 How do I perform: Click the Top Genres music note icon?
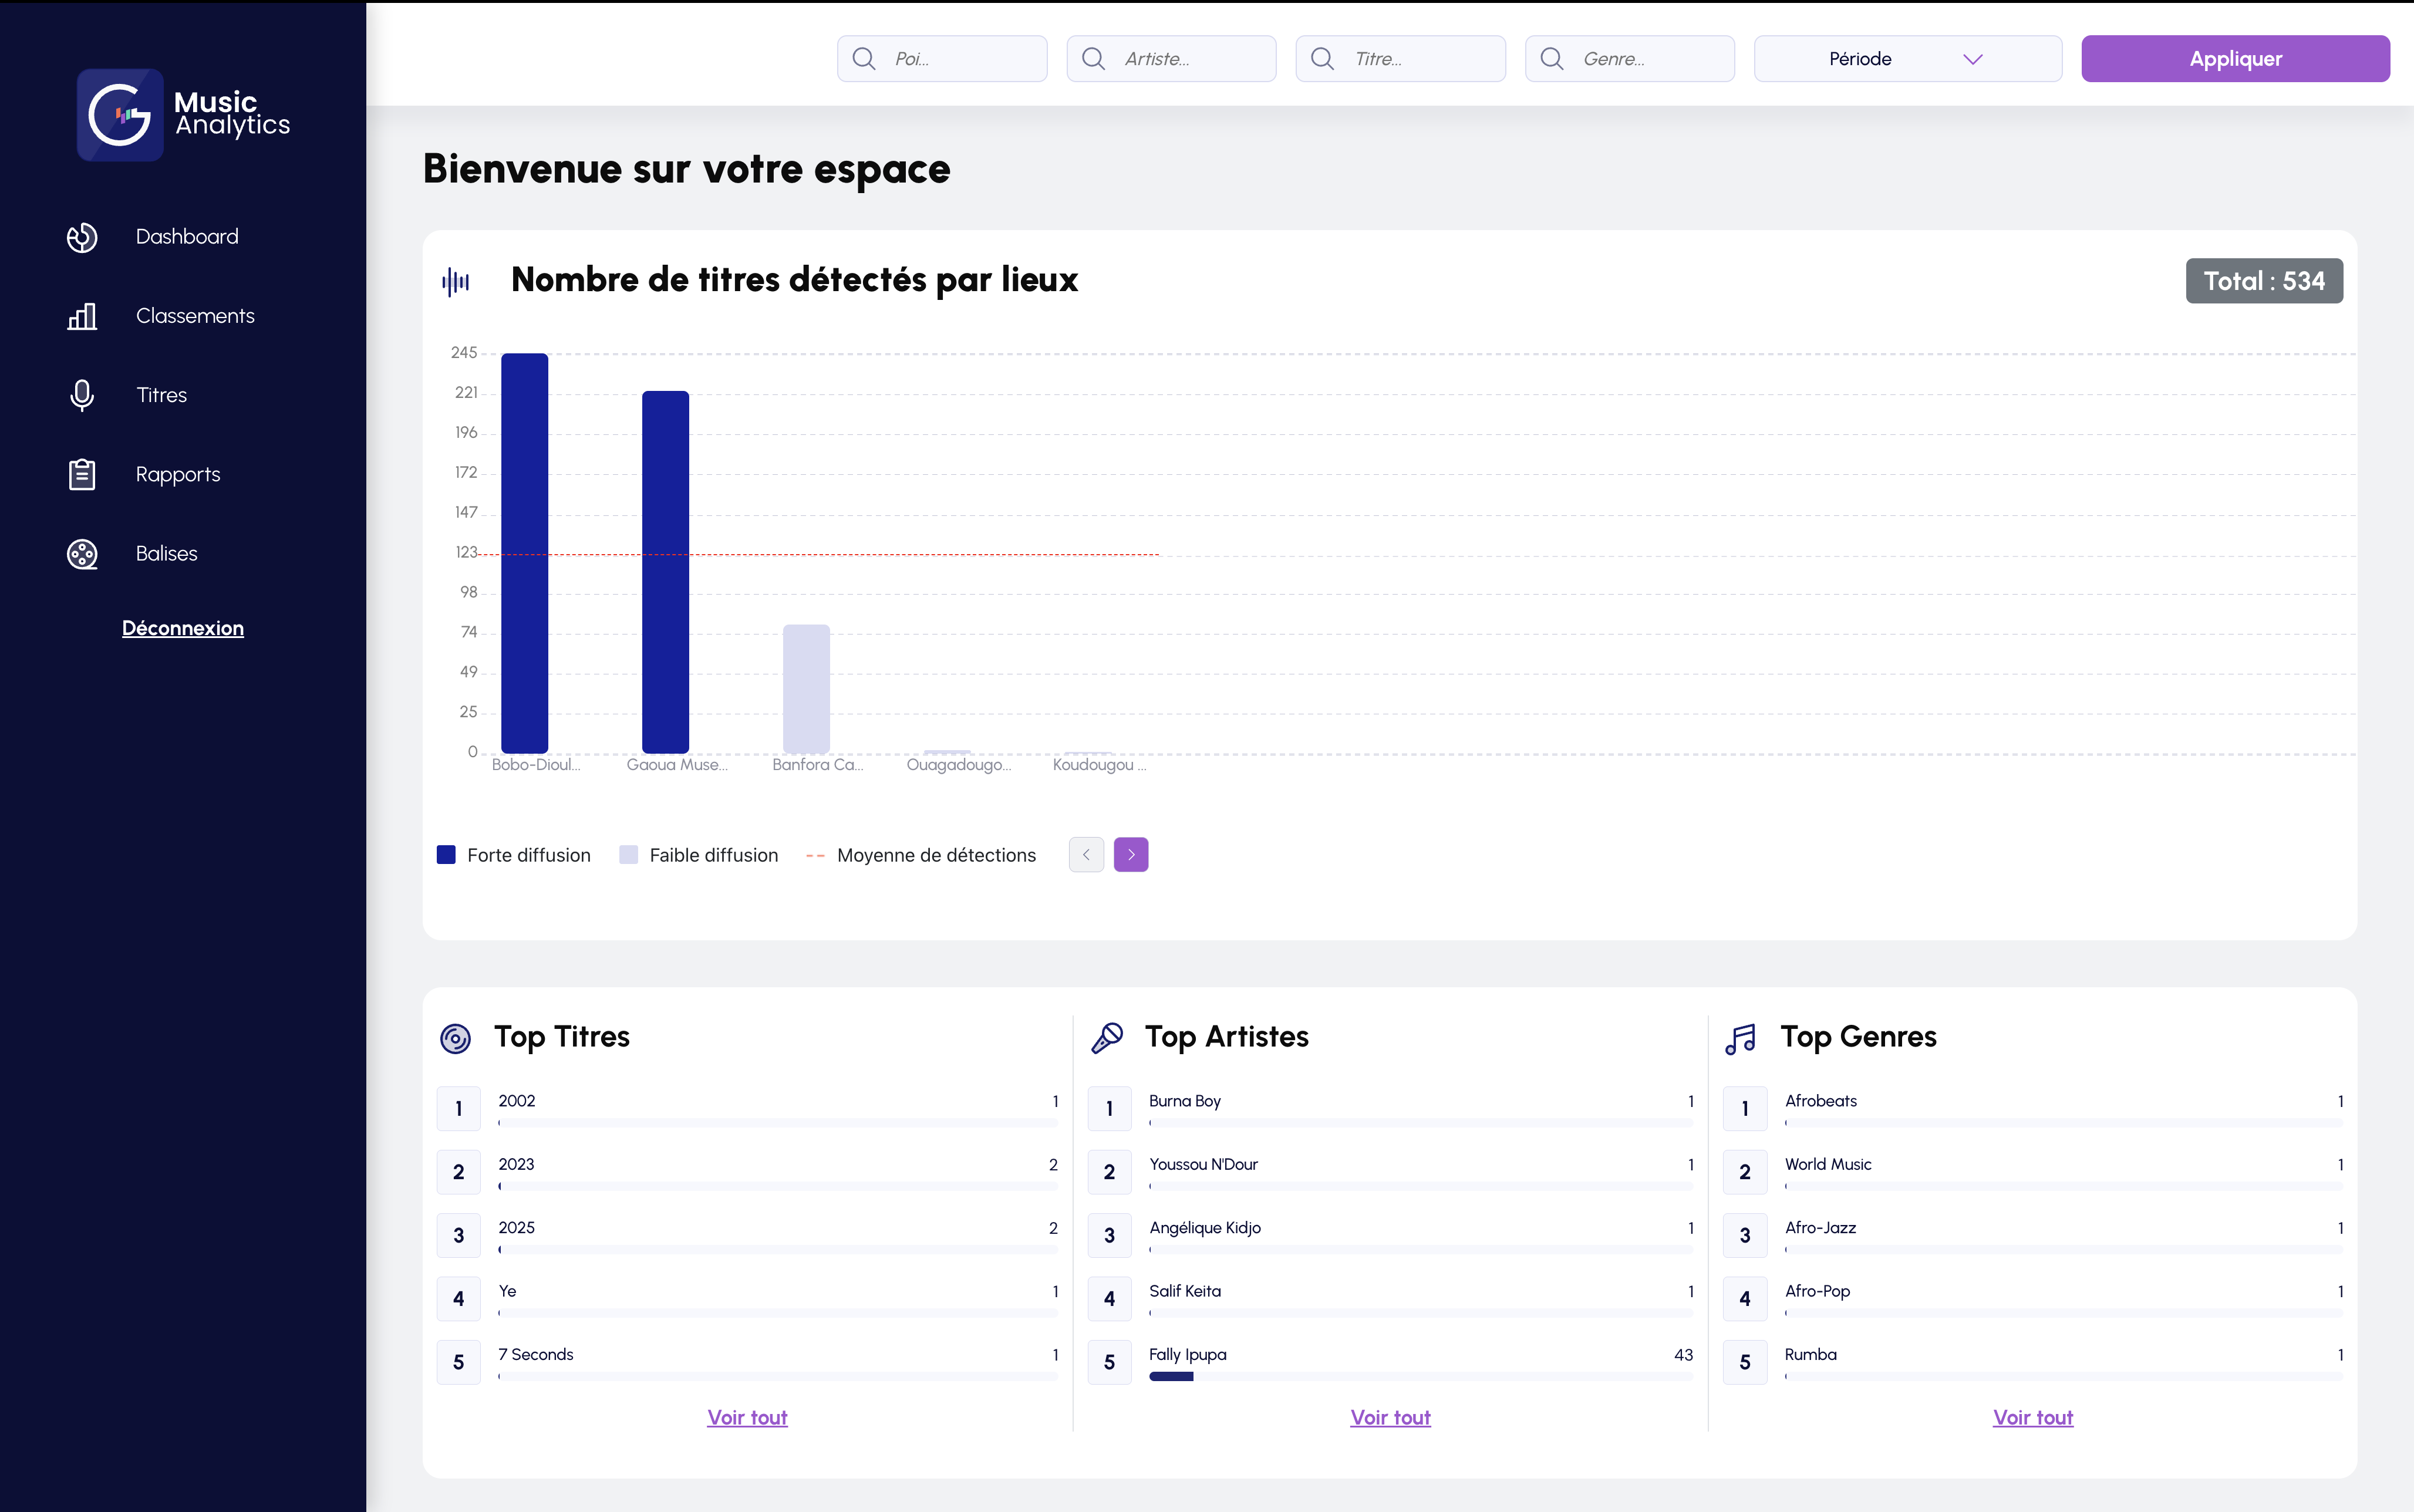pos(1741,1038)
